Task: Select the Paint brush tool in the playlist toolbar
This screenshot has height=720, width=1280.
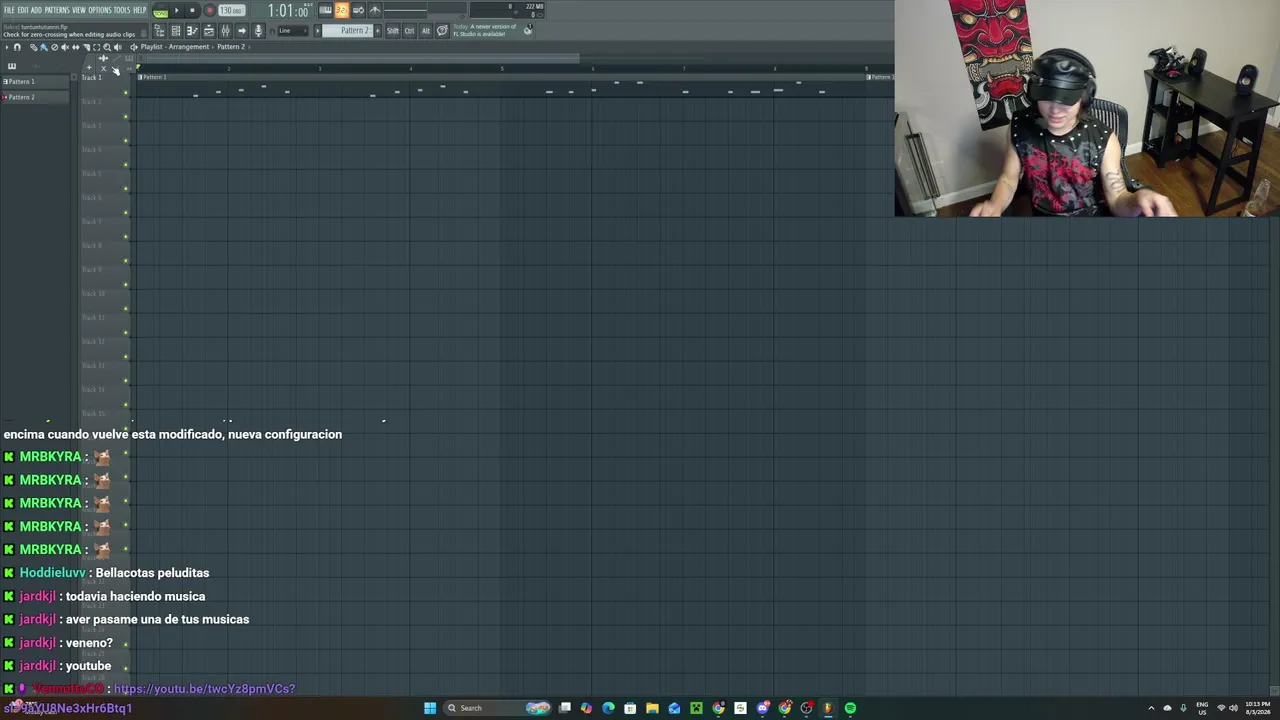Action: [x=43, y=47]
